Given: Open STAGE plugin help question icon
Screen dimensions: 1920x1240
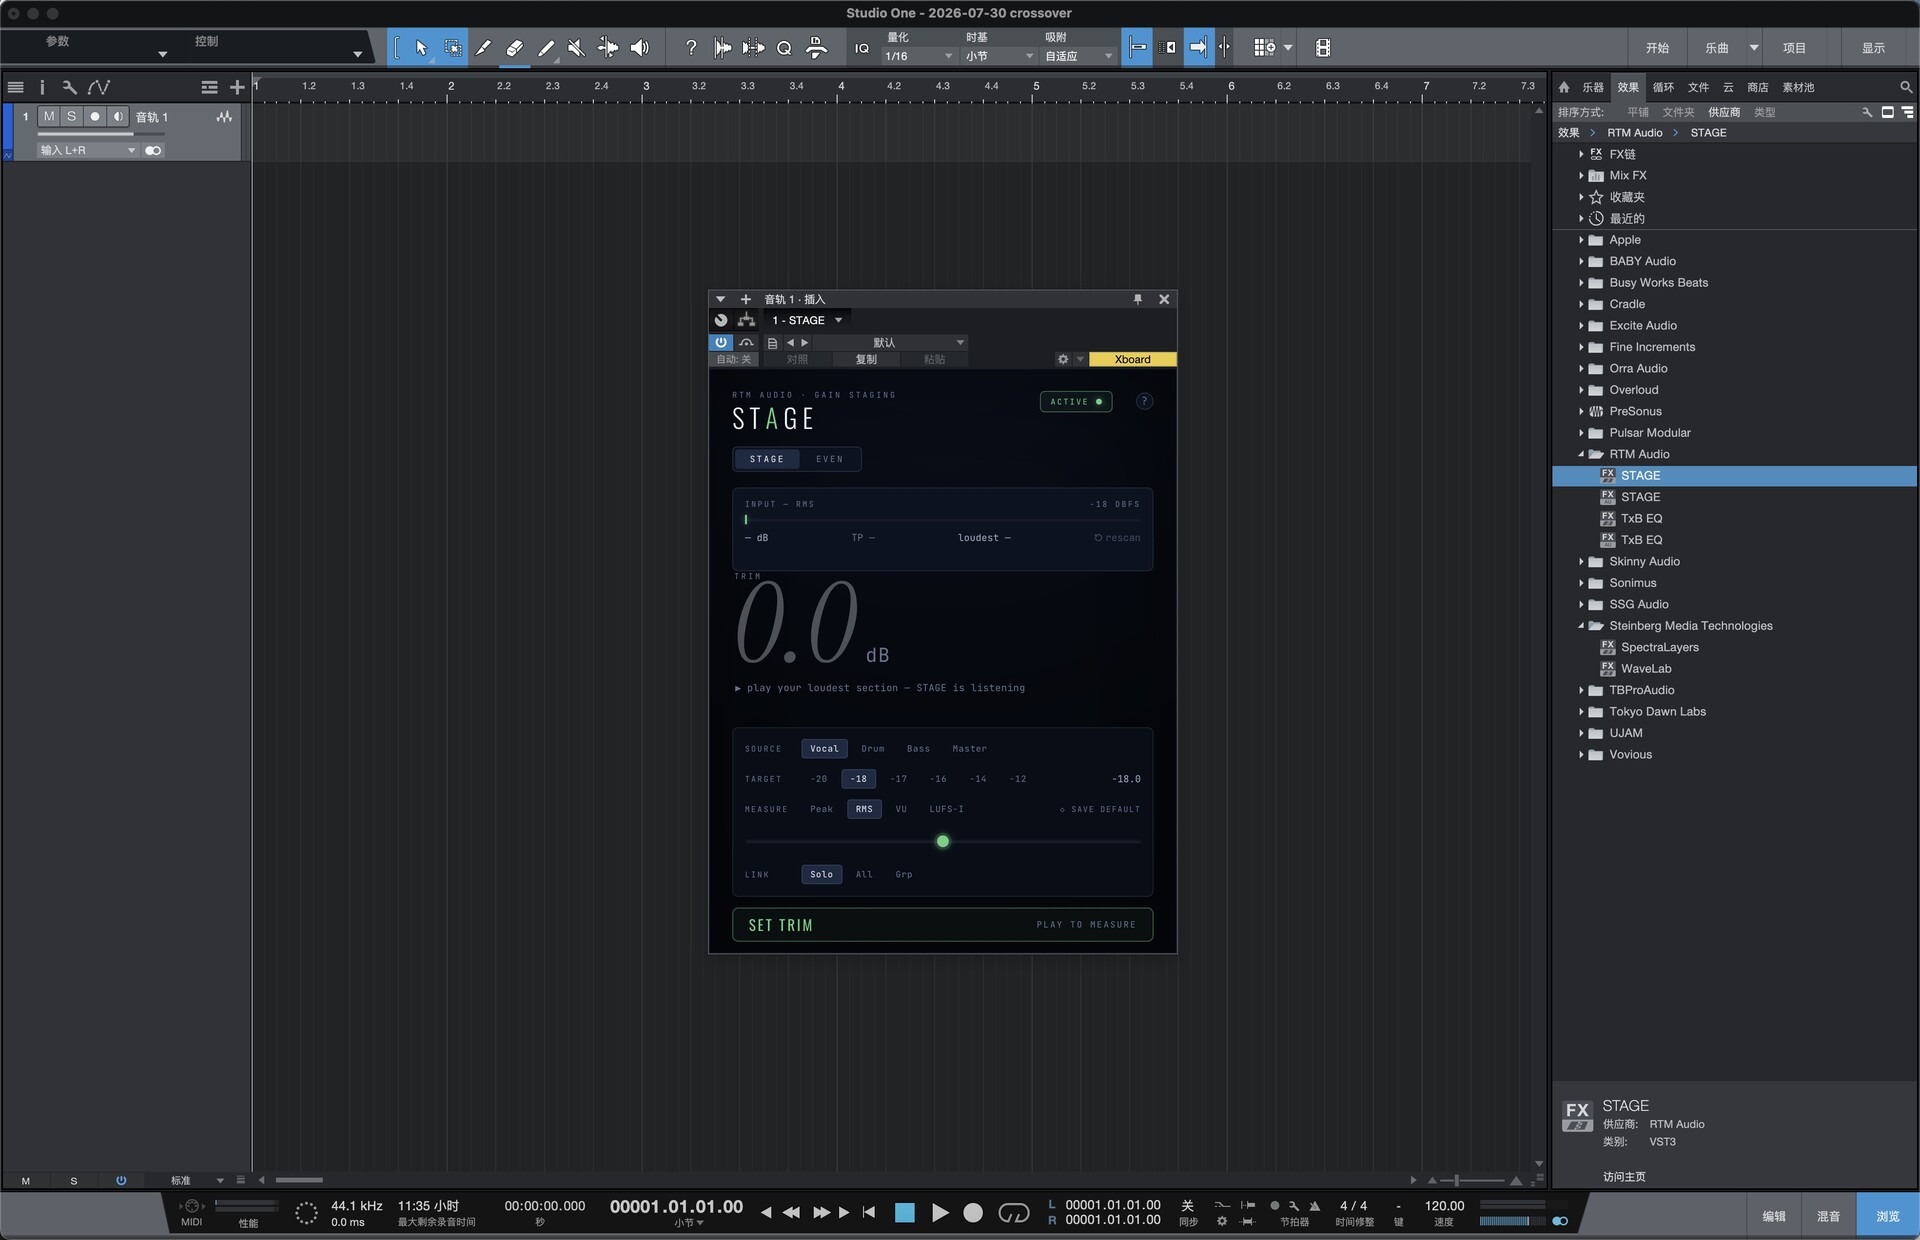Looking at the screenshot, I should click(1144, 401).
